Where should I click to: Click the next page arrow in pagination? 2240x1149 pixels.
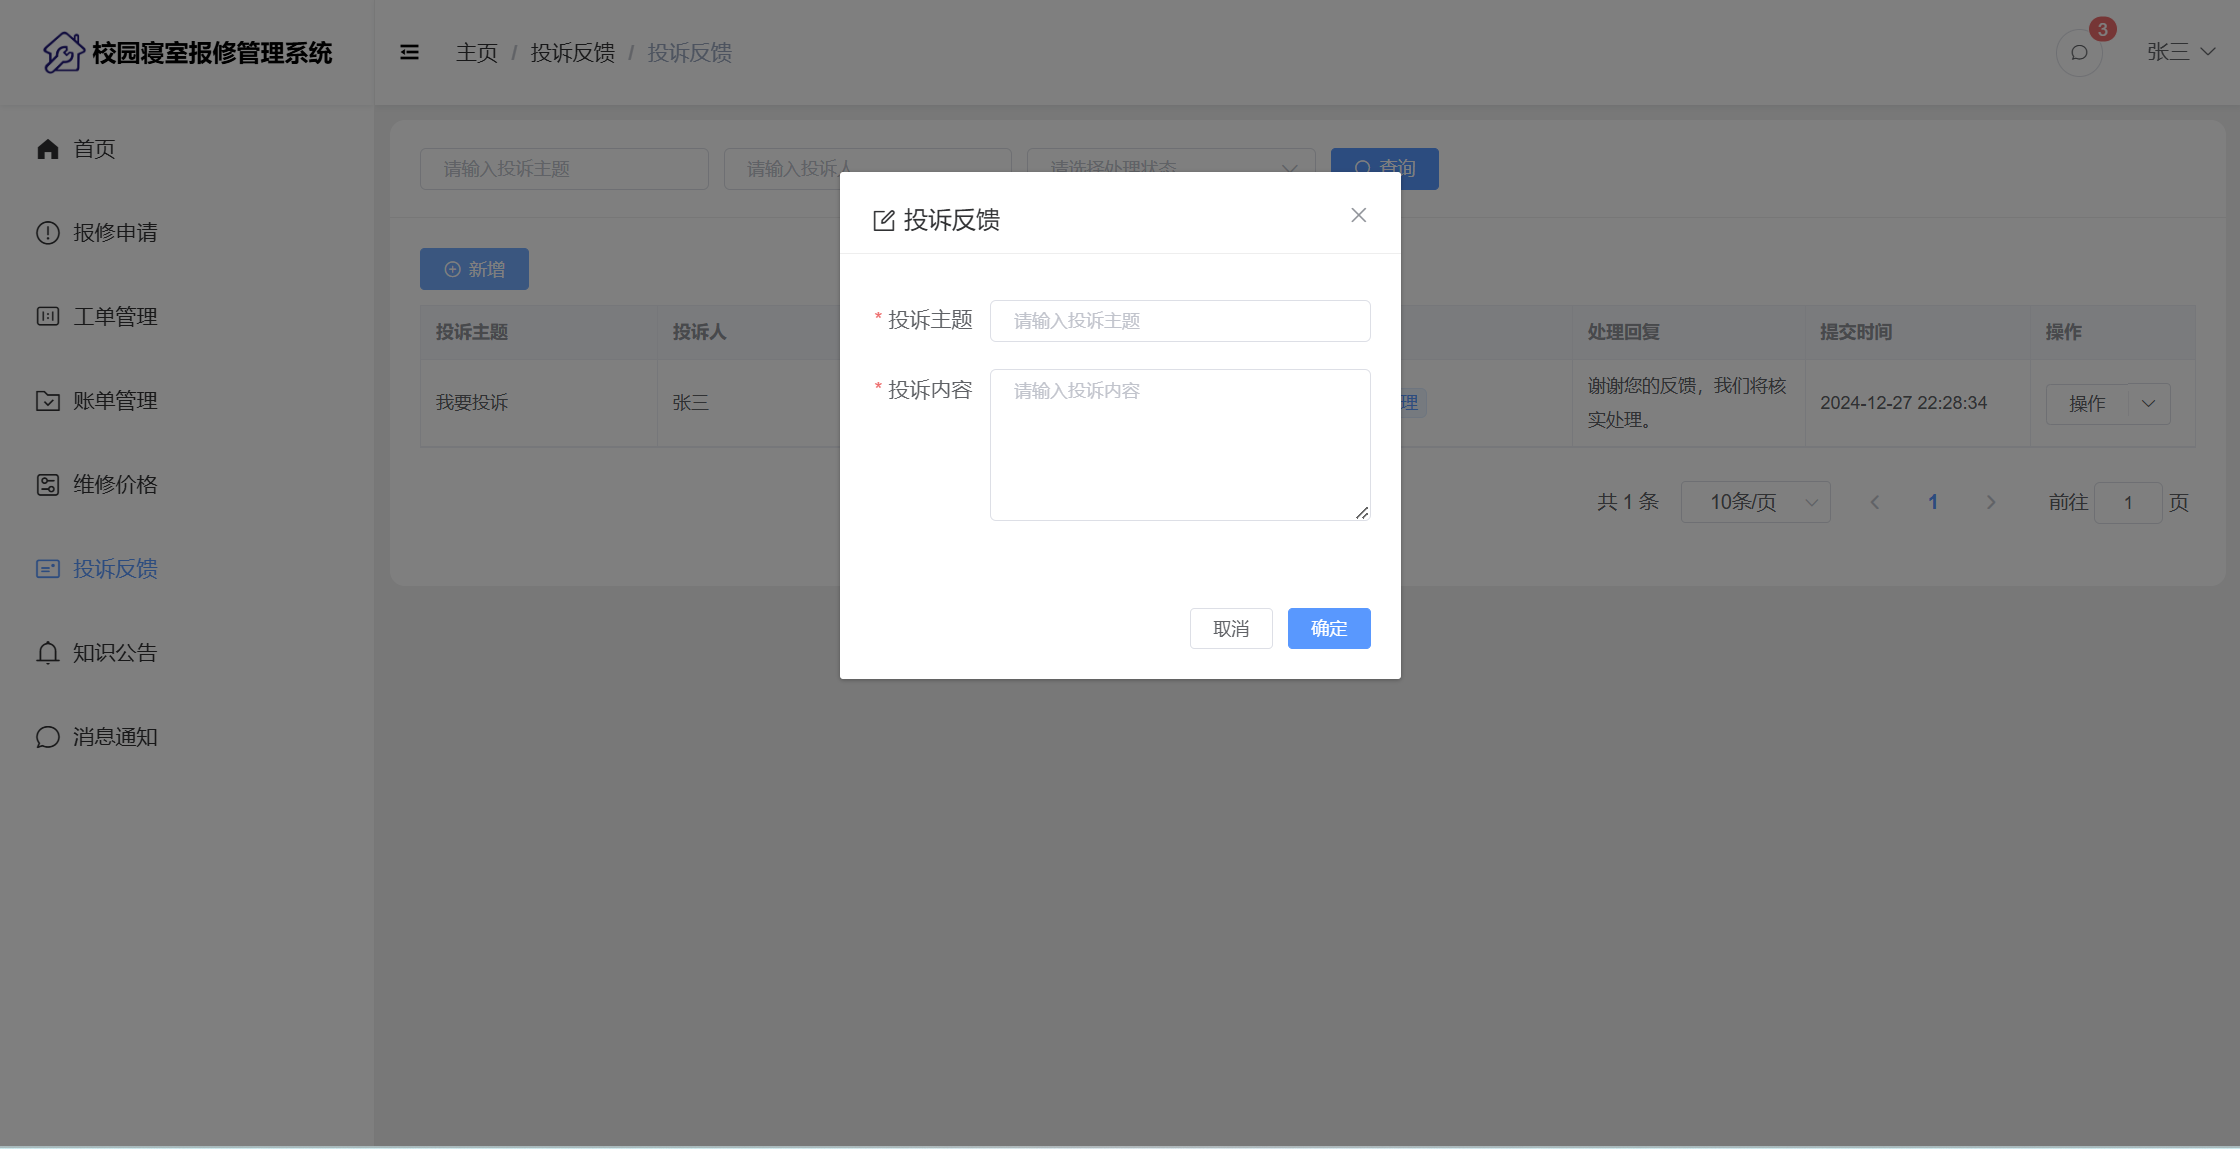click(1990, 502)
